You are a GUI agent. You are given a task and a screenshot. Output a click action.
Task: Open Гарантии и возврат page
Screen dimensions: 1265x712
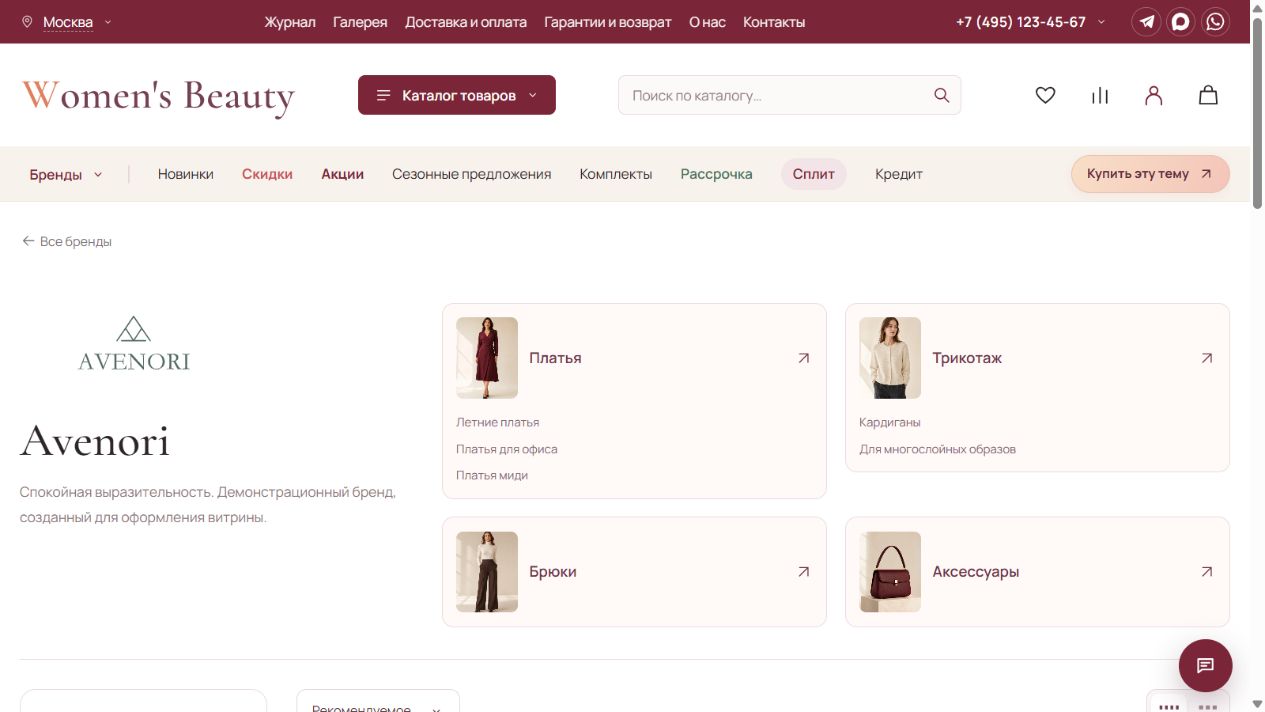(x=608, y=22)
